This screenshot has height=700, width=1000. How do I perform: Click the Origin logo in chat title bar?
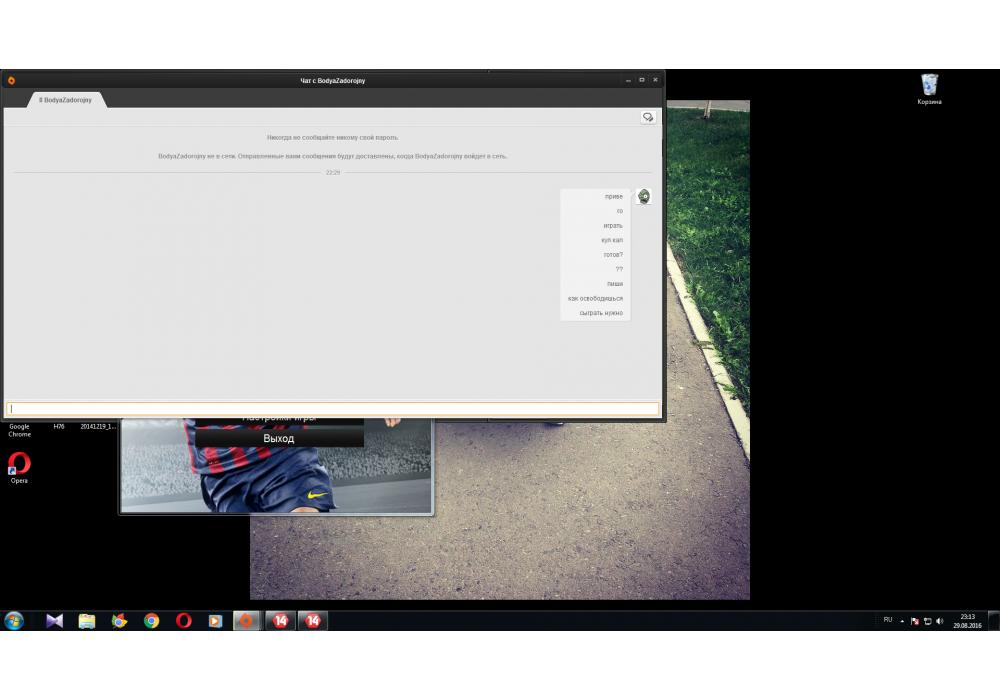tap(11, 80)
